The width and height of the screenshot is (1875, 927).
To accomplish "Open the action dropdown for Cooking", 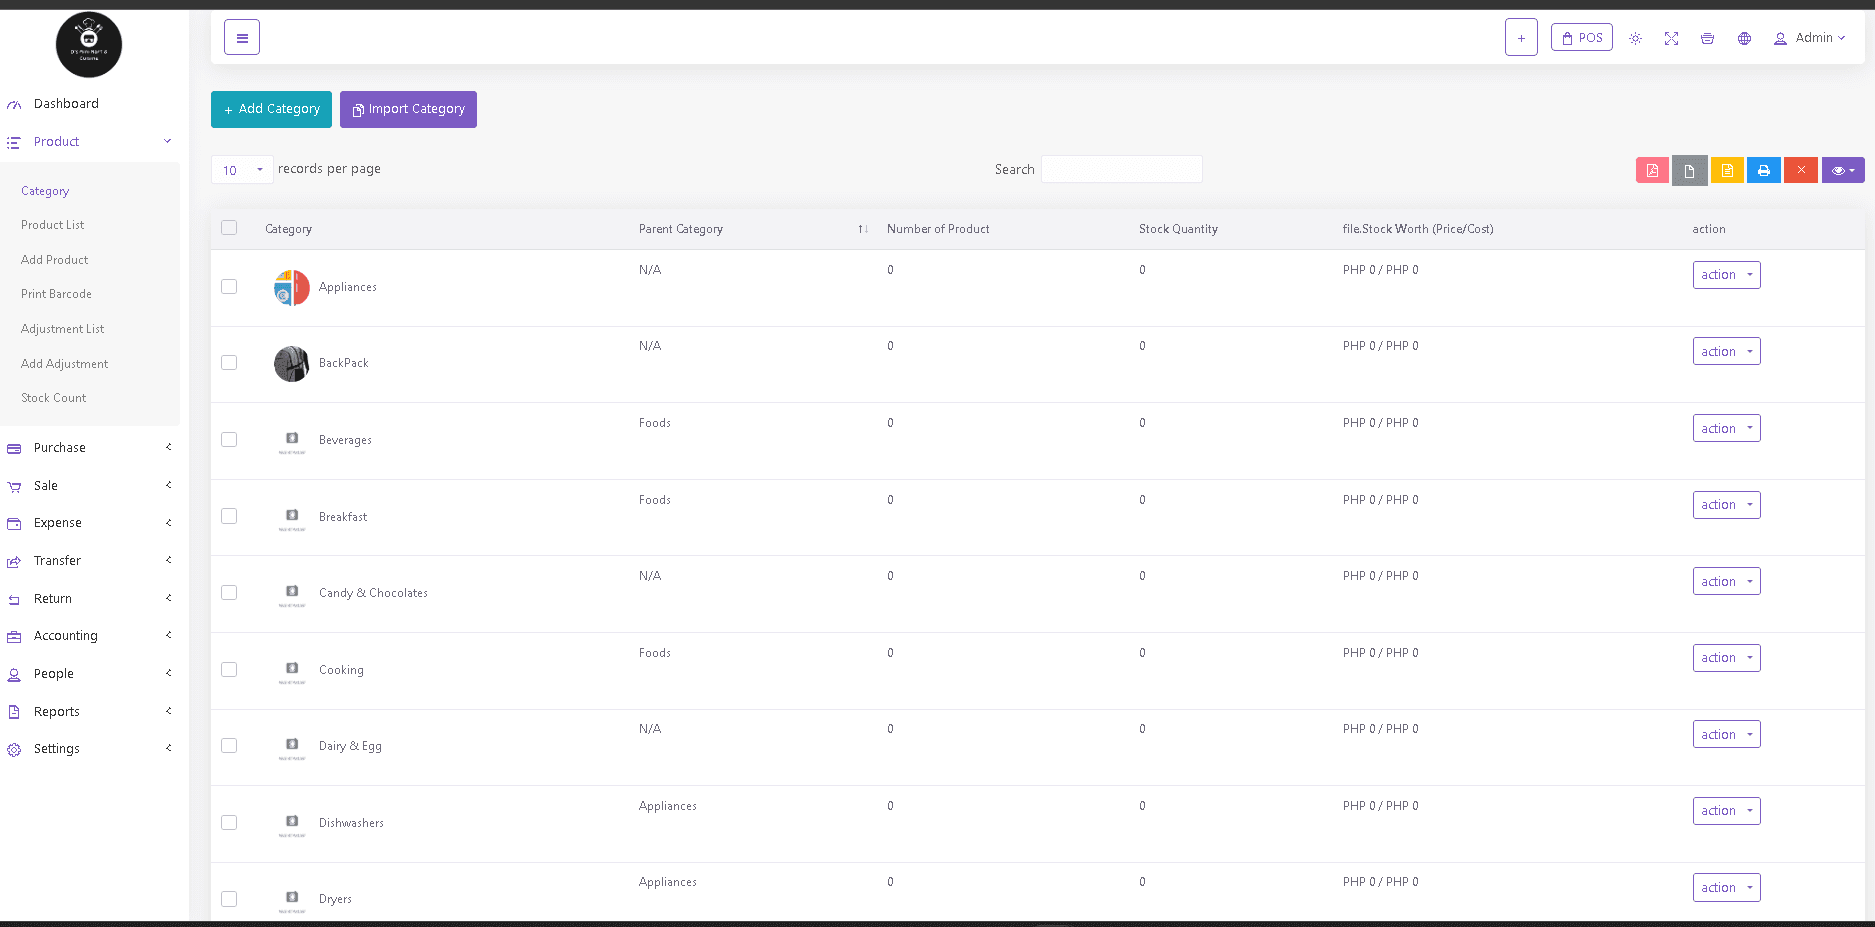I will tap(1726, 658).
